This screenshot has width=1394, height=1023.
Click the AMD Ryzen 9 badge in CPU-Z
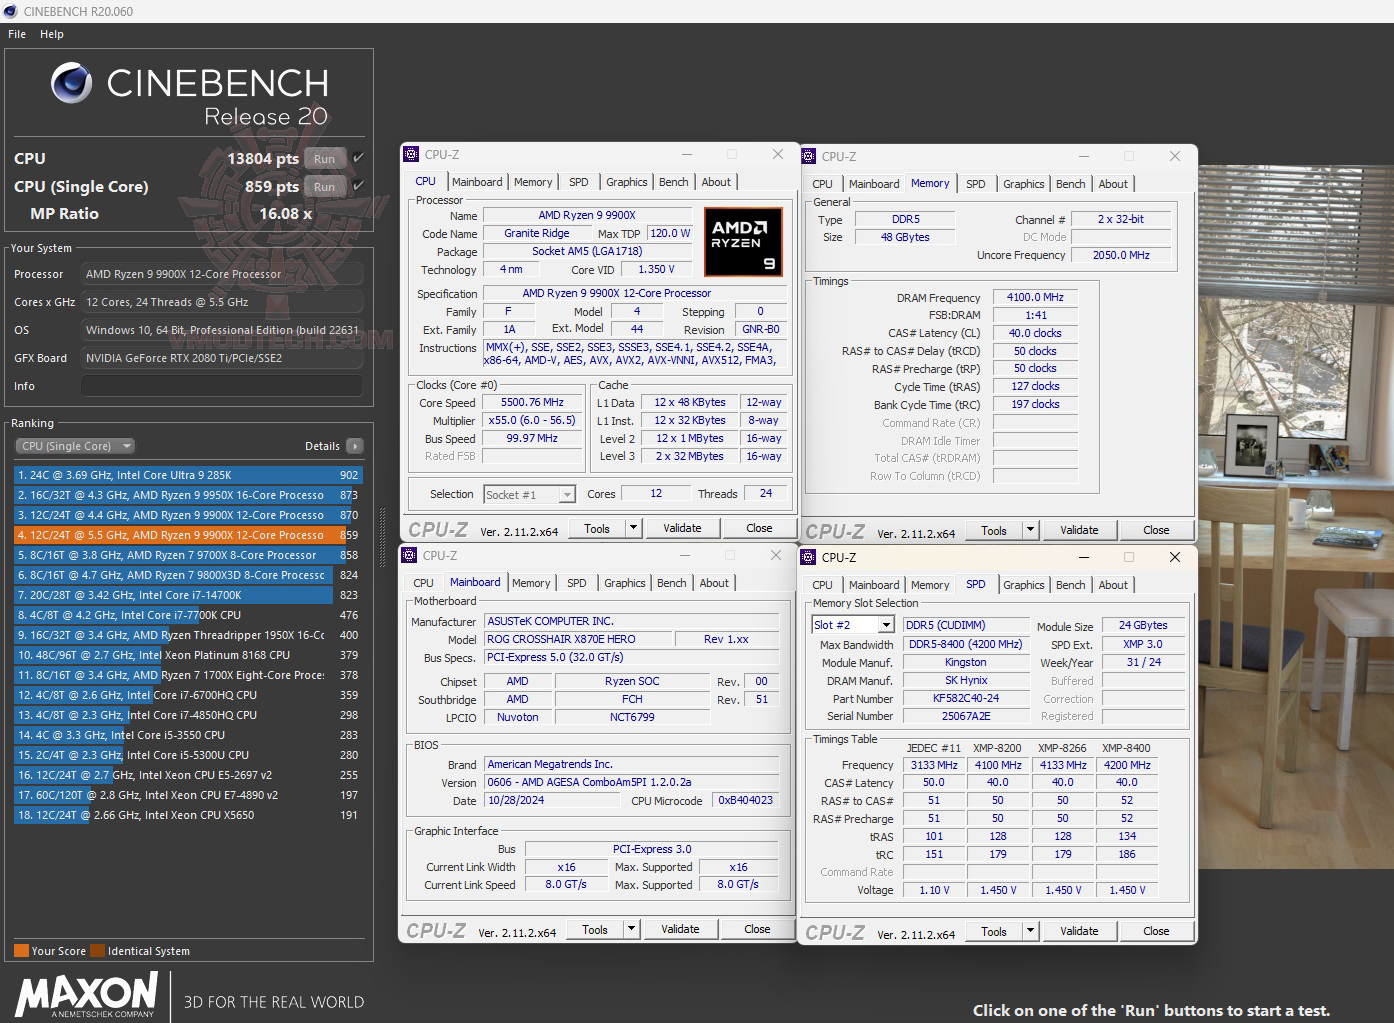743,241
